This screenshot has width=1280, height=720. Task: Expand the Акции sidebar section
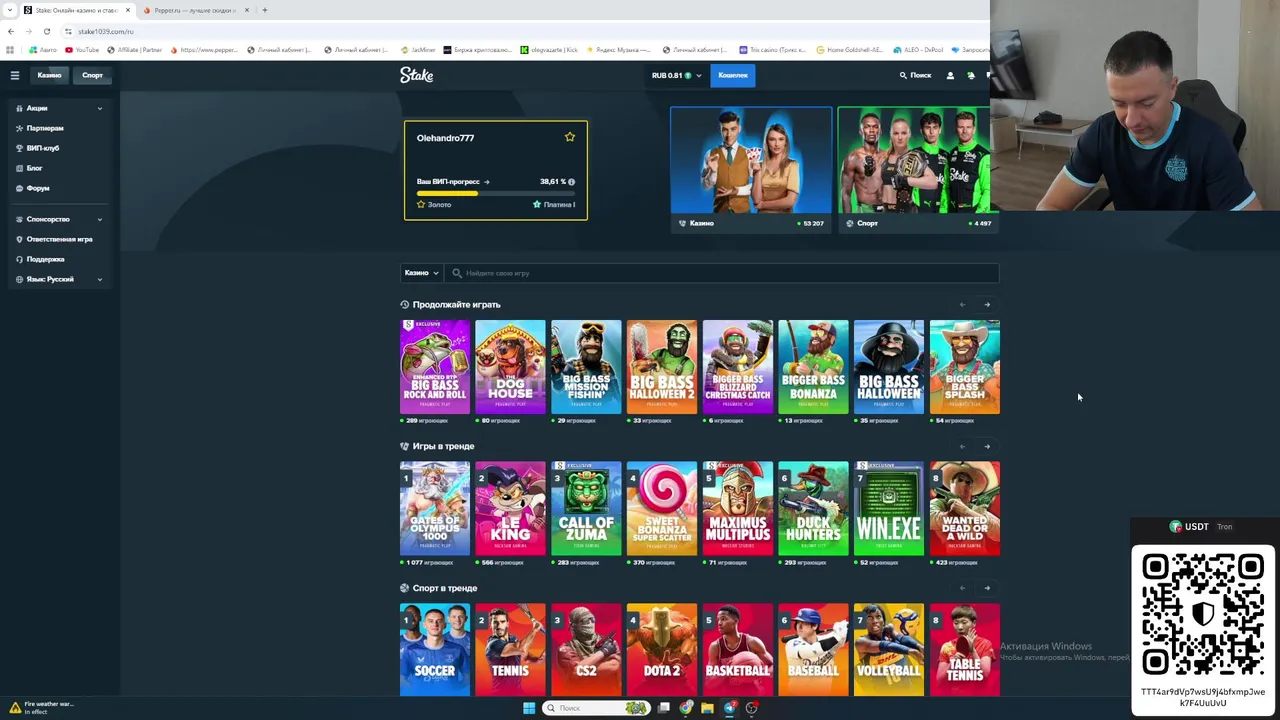[x=58, y=108]
